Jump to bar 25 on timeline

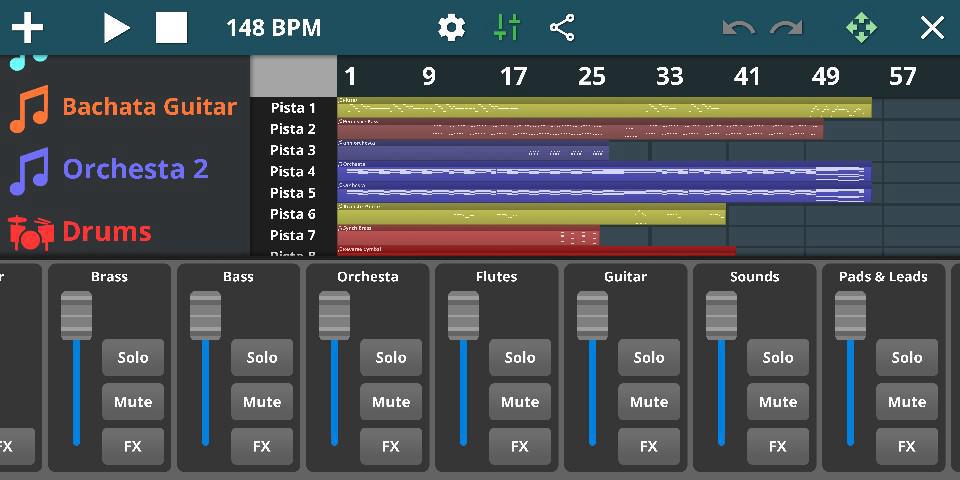click(x=591, y=77)
